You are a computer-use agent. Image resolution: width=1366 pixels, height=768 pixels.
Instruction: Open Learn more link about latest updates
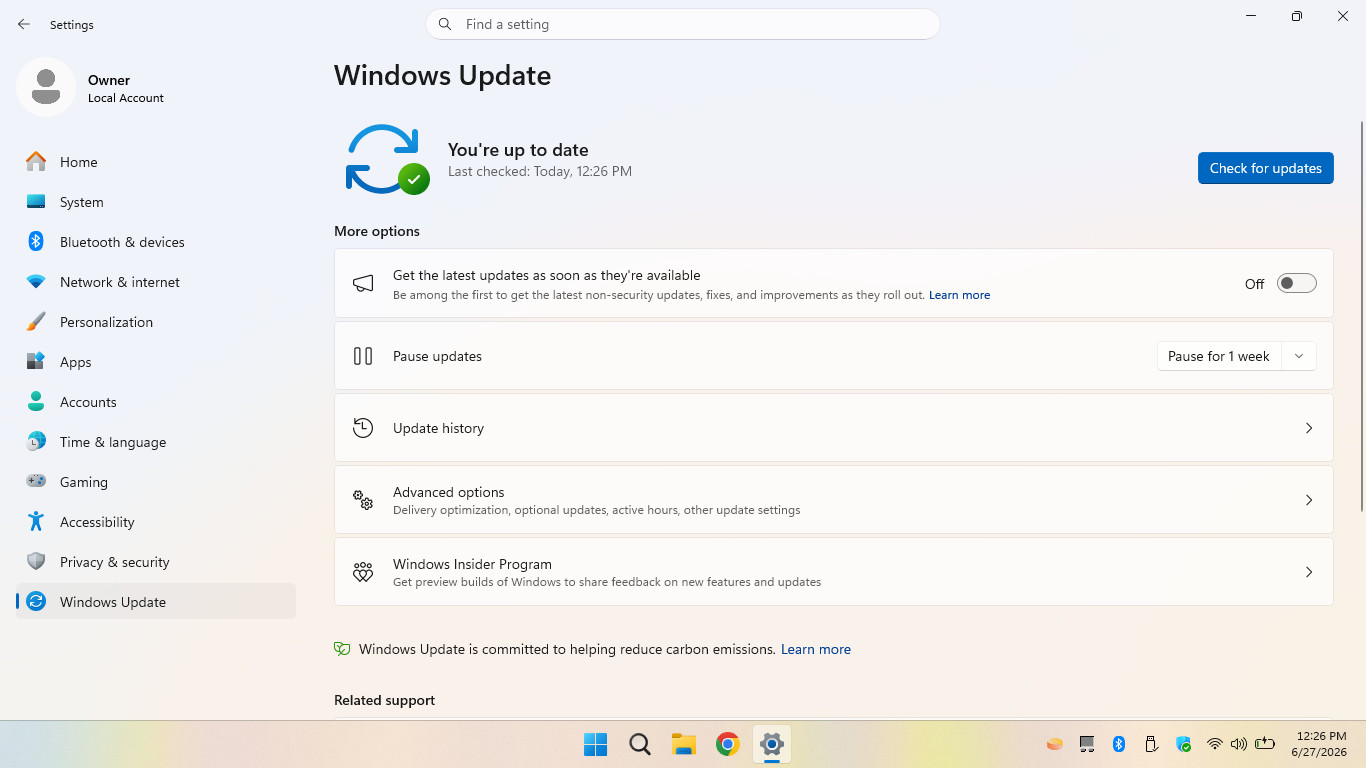[959, 295]
